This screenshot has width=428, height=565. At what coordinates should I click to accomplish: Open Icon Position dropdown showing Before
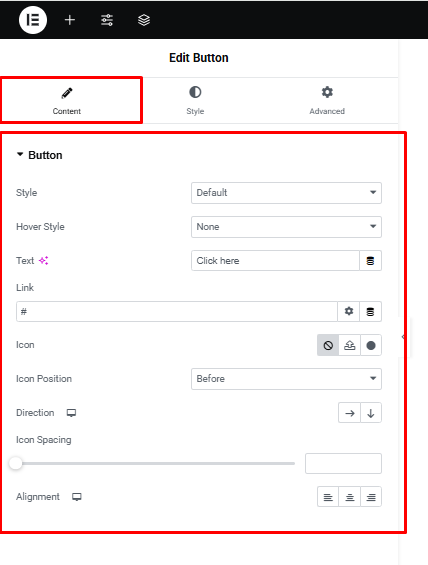coord(286,379)
